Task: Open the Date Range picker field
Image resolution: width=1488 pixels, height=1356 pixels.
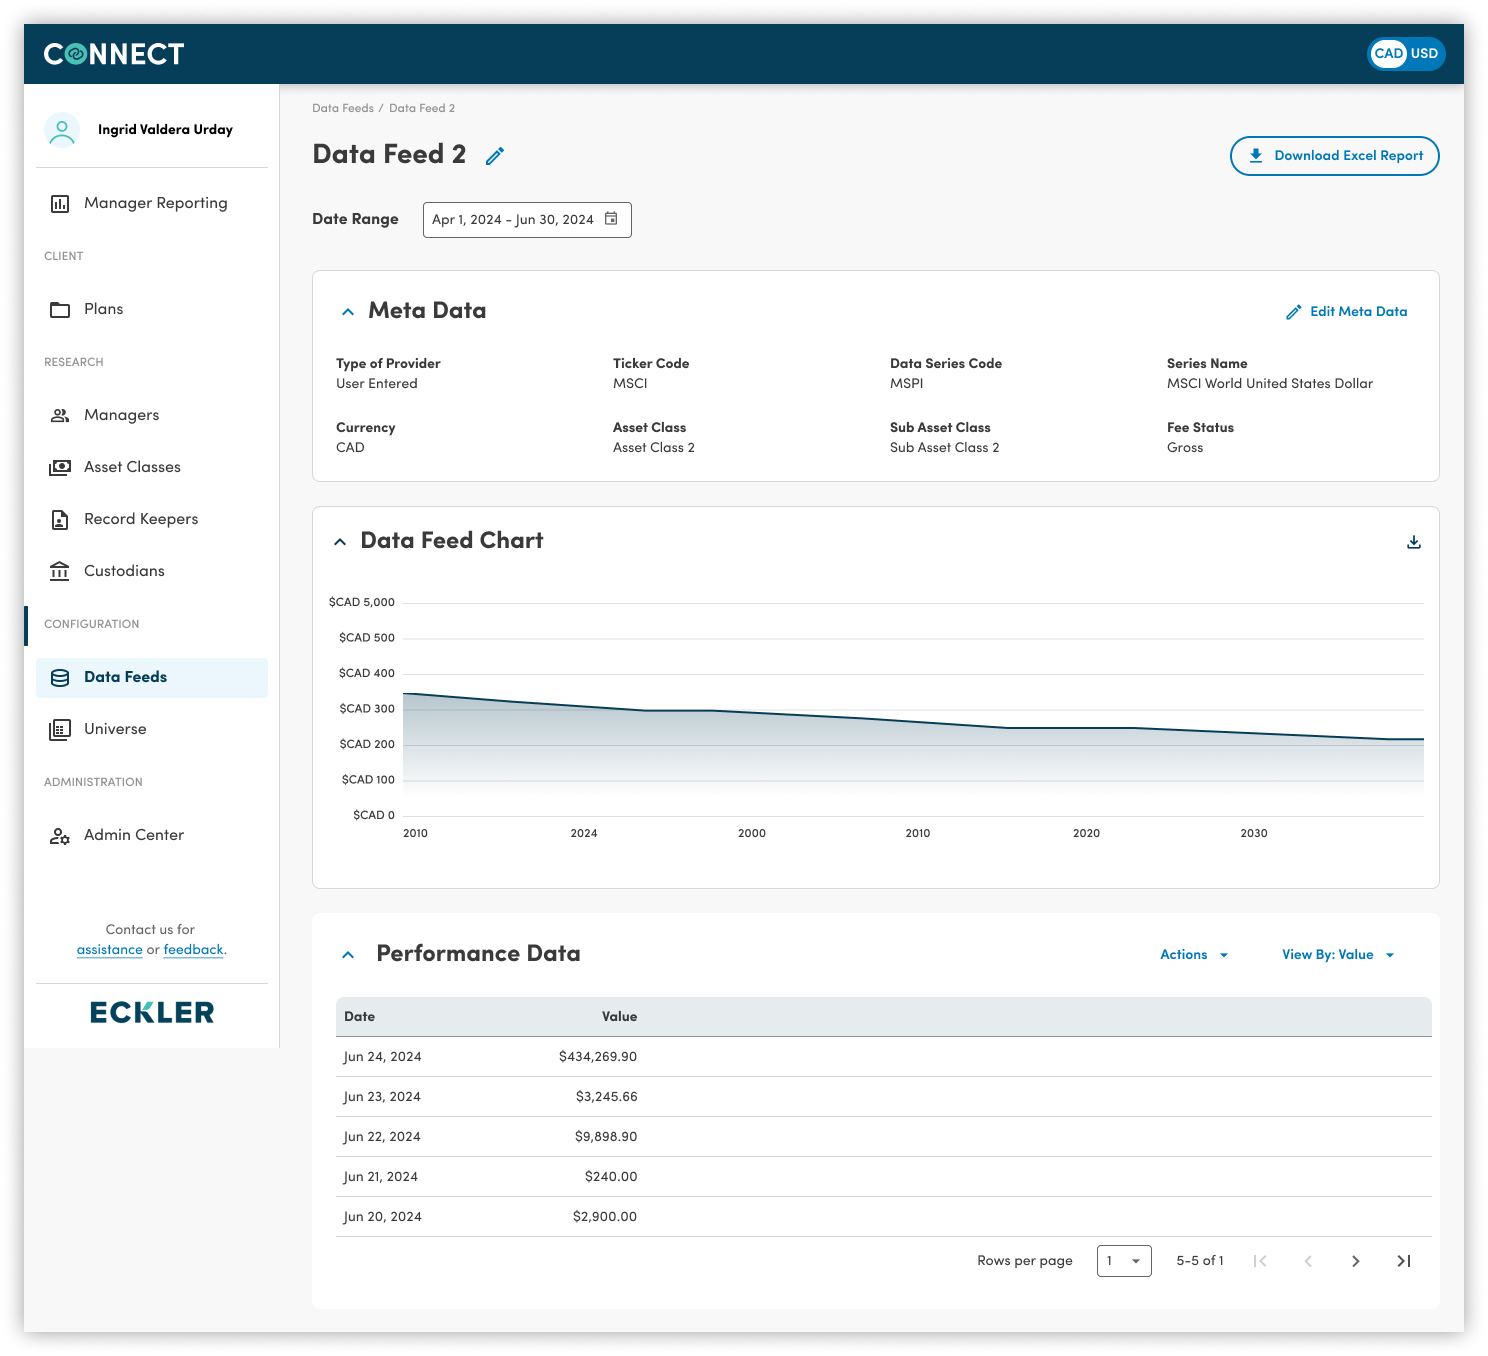Action: coord(527,220)
